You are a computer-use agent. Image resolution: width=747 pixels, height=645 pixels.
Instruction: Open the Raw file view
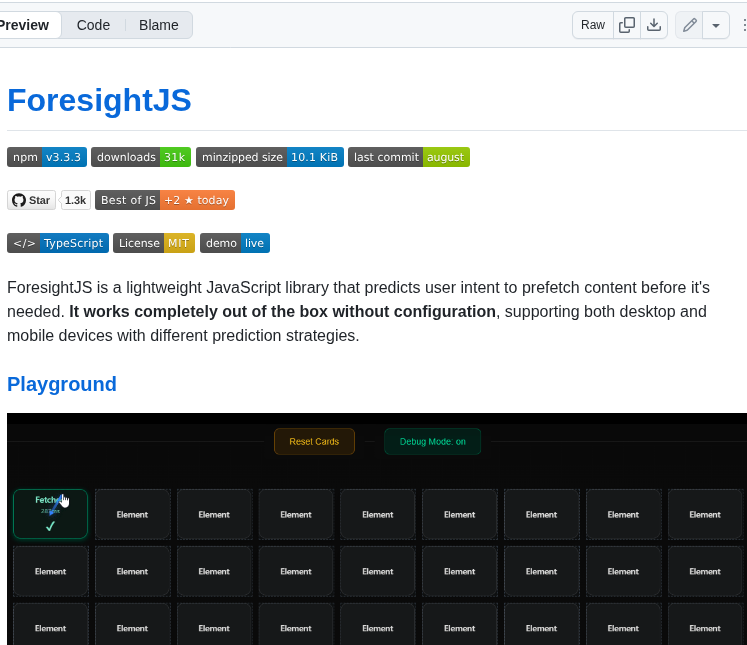tap(593, 25)
